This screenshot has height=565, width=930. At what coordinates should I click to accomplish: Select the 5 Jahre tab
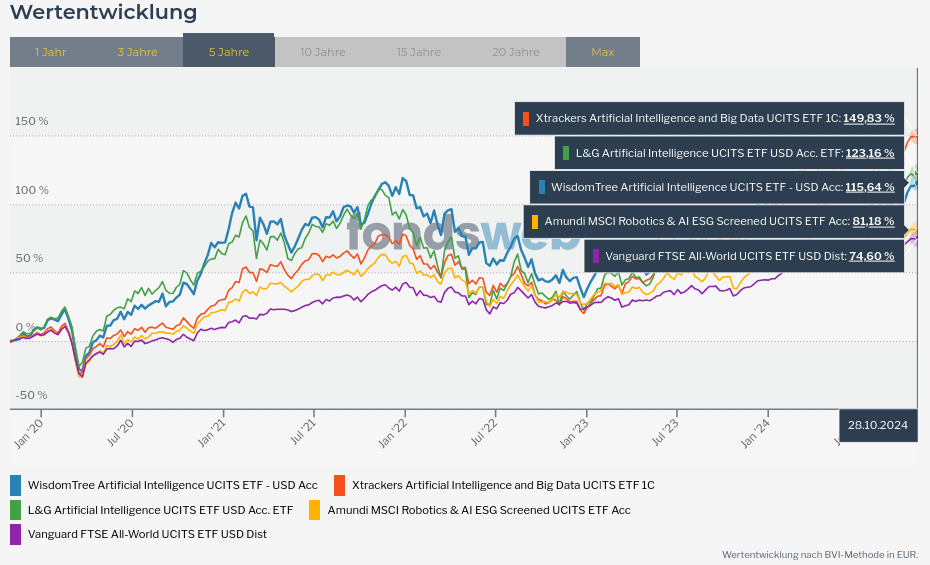click(x=228, y=51)
